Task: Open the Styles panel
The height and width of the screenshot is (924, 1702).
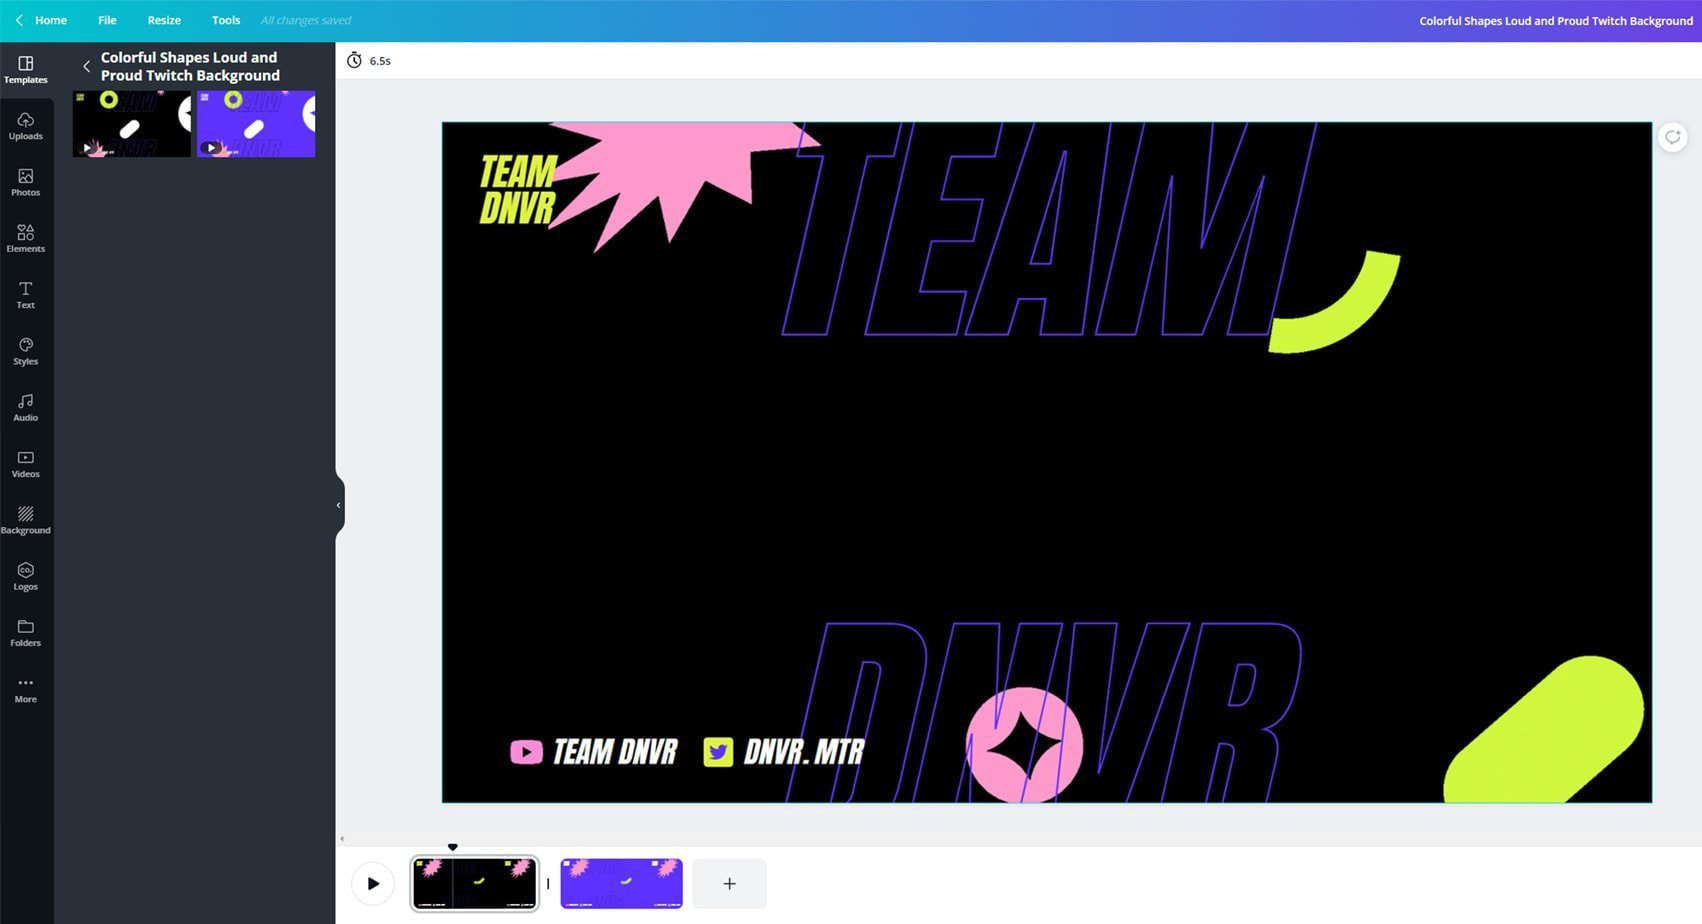Action: coord(25,351)
